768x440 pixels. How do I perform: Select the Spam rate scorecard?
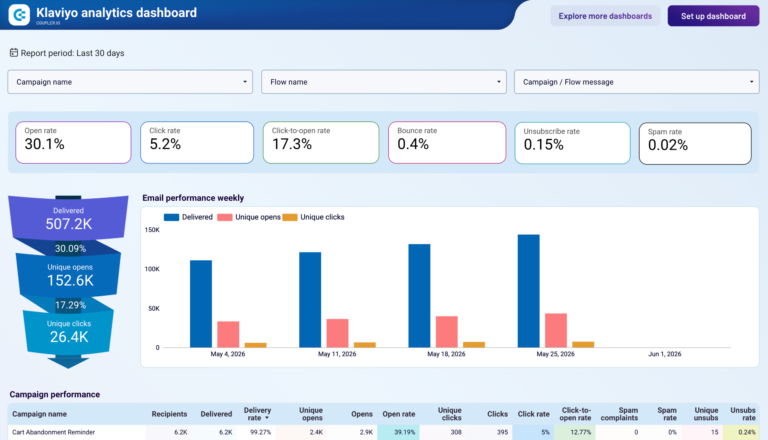click(x=695, y=143)
